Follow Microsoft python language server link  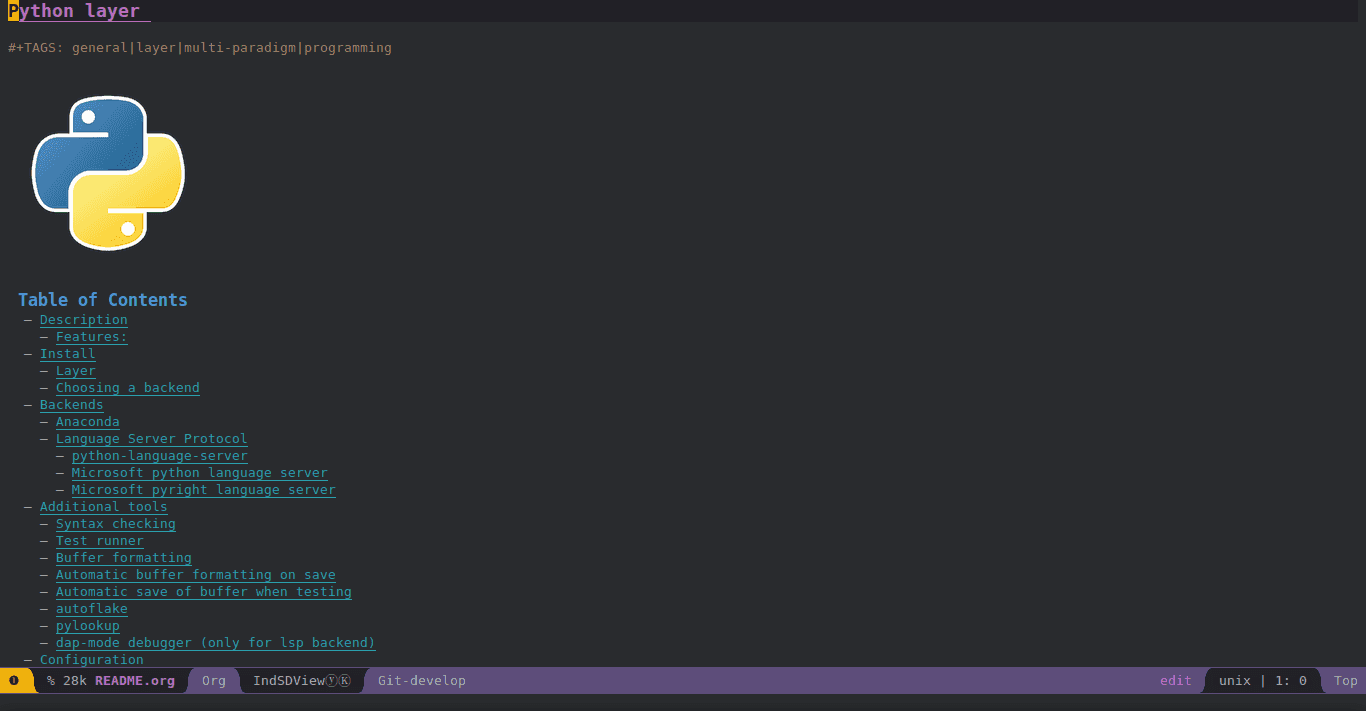pyautogui.click(x=200, y=473)
